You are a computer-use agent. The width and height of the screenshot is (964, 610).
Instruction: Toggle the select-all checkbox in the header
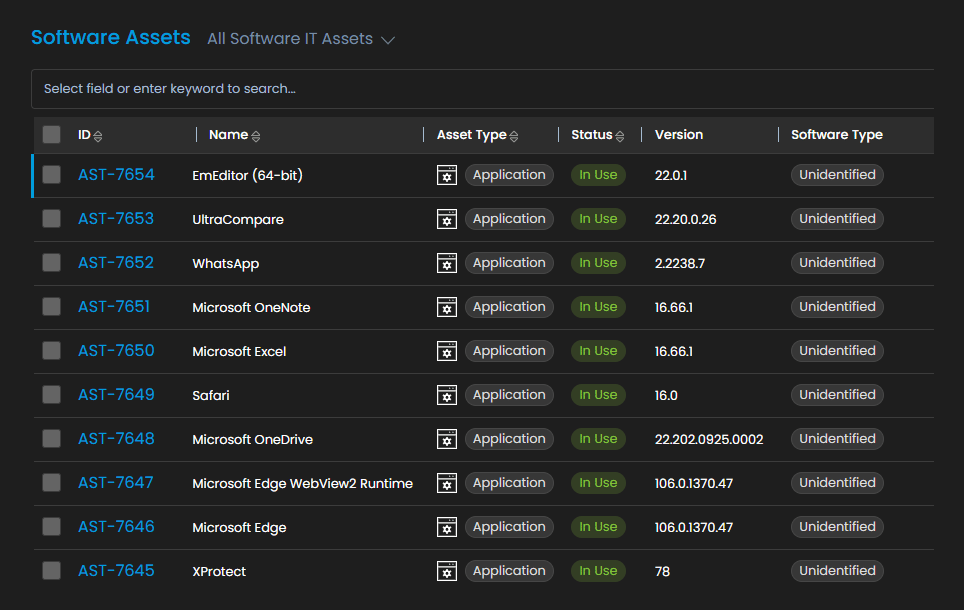pyautogui.click(x=52, y=135)
